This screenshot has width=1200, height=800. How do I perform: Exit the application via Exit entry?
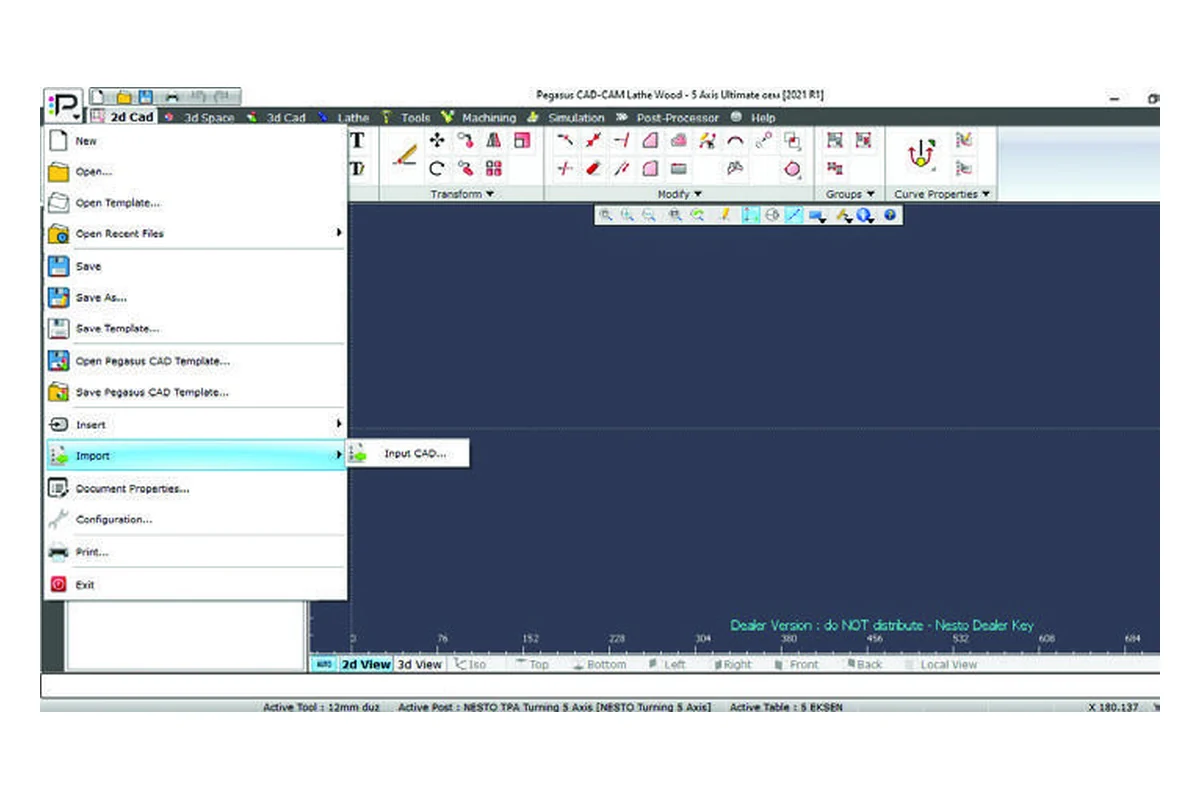(x=195, y=585)
